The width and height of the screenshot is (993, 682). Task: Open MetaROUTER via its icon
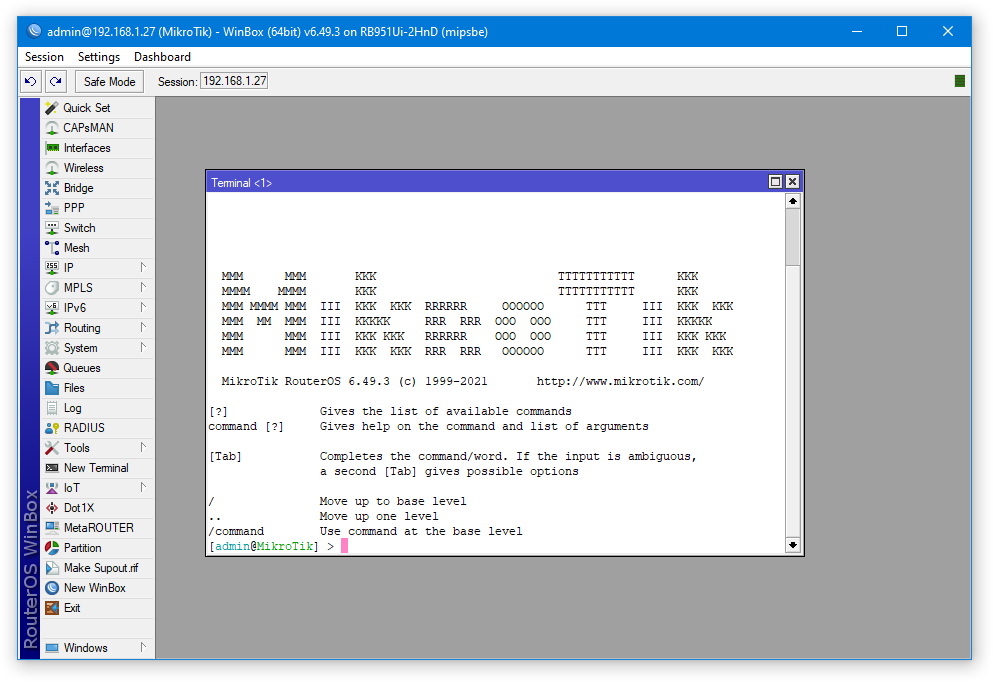(x=52, y=528)
